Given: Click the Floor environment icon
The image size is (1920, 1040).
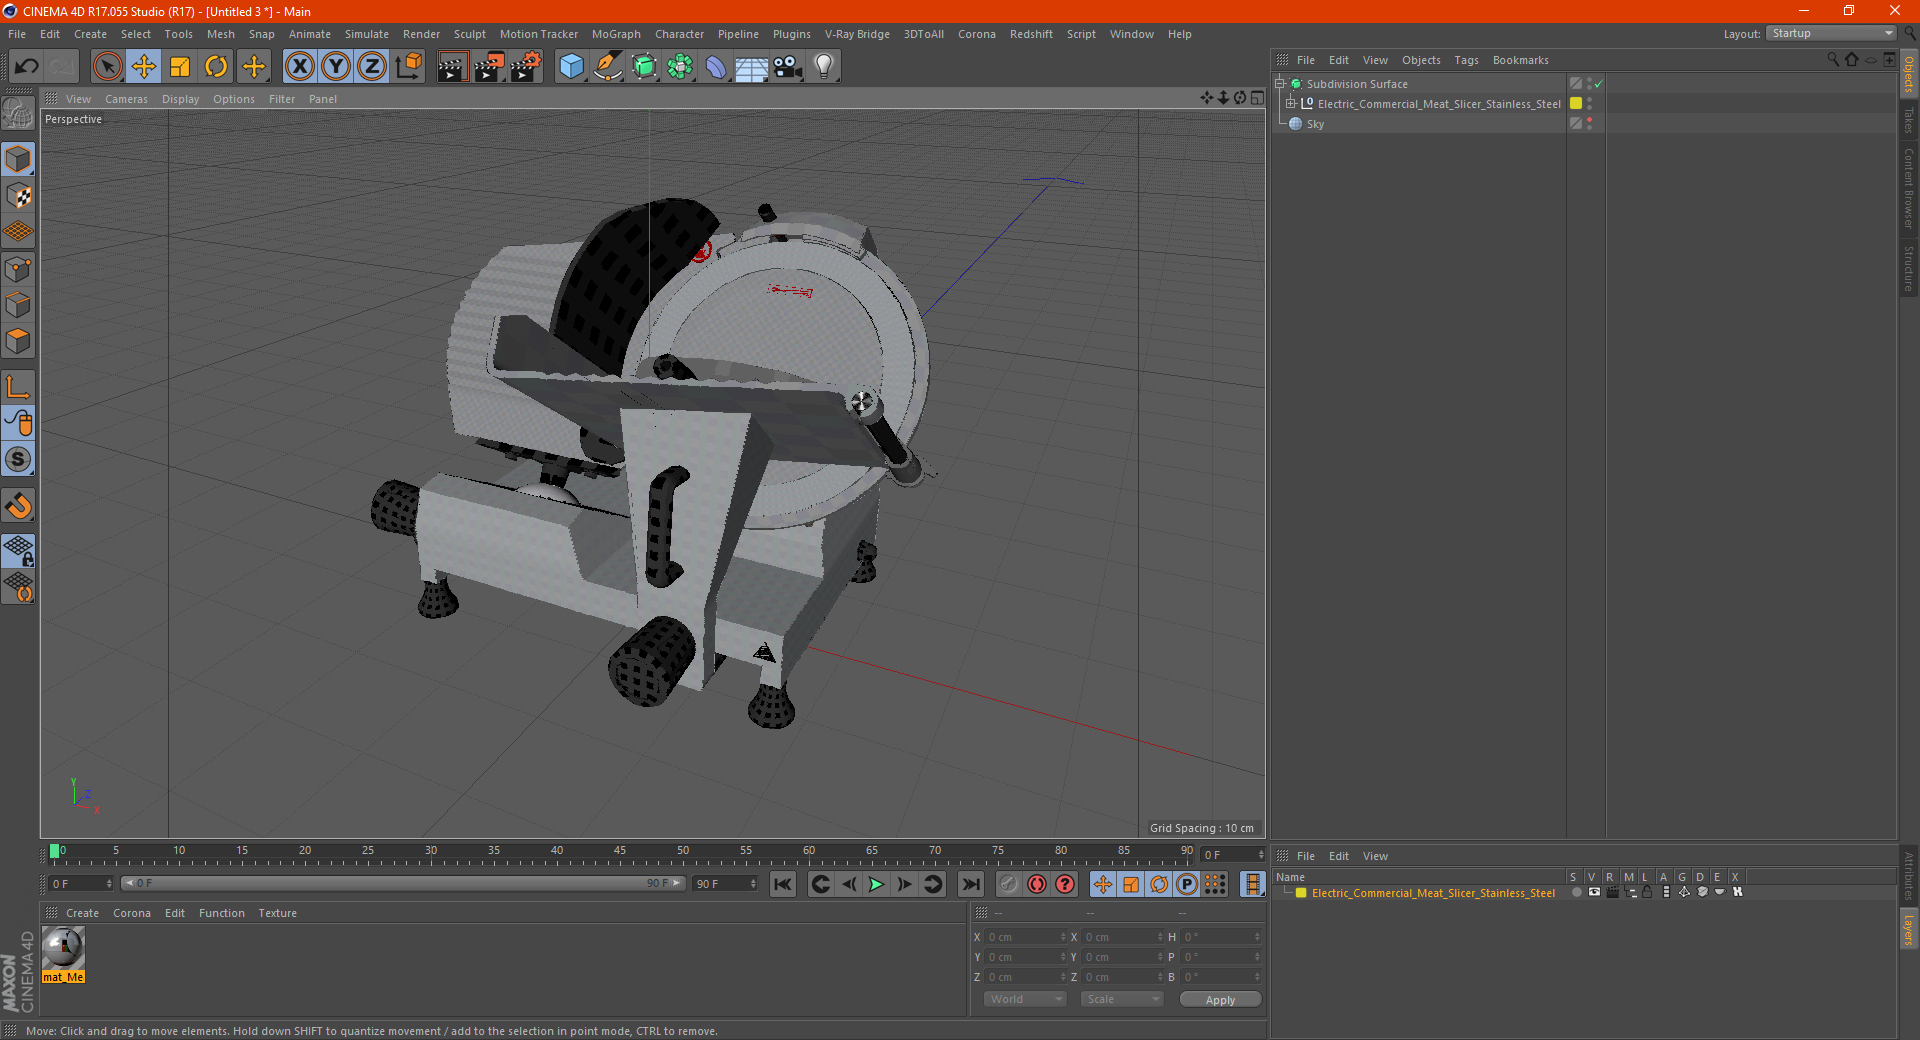Looking at the screenshot, I should (752, 67).
